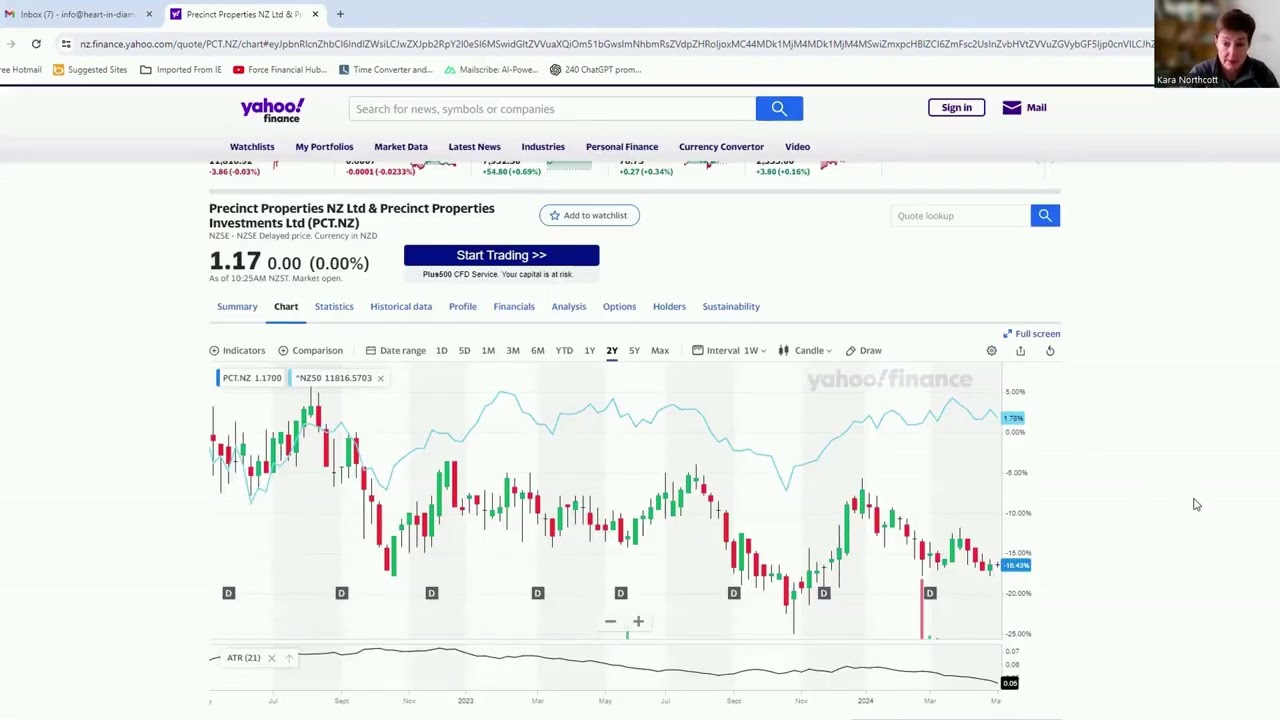Screen dimensions: 1280x720
Task: Open a new browser tab
Action: click(x=340, y=14)
